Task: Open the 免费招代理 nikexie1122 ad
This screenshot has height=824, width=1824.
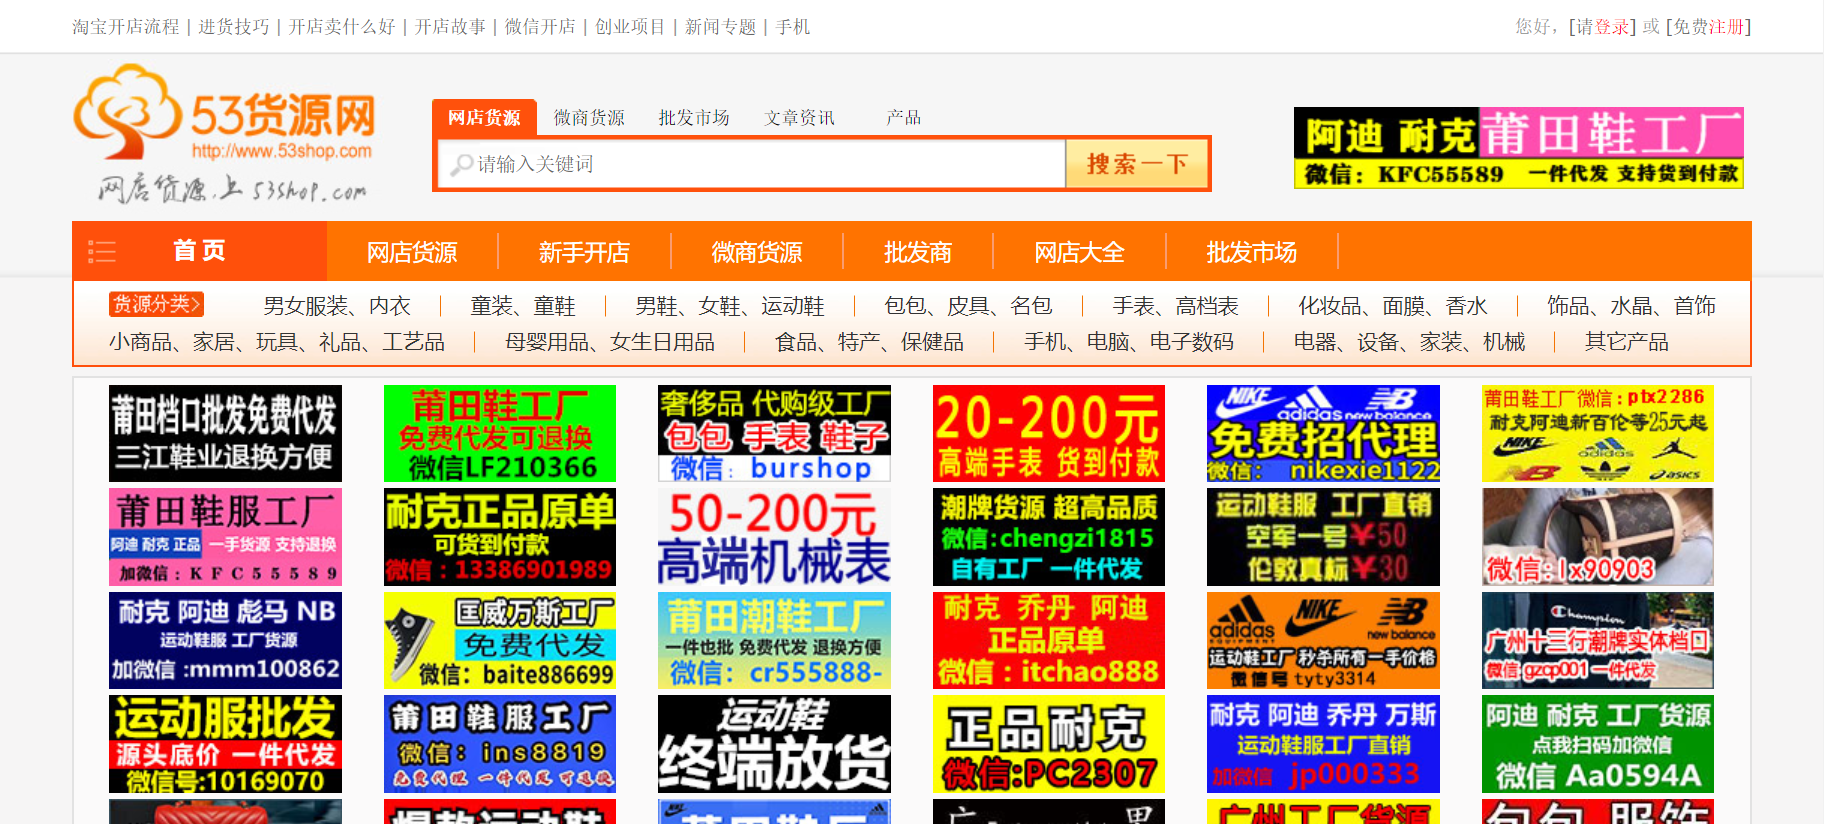Action: (x=1323, y=433)
